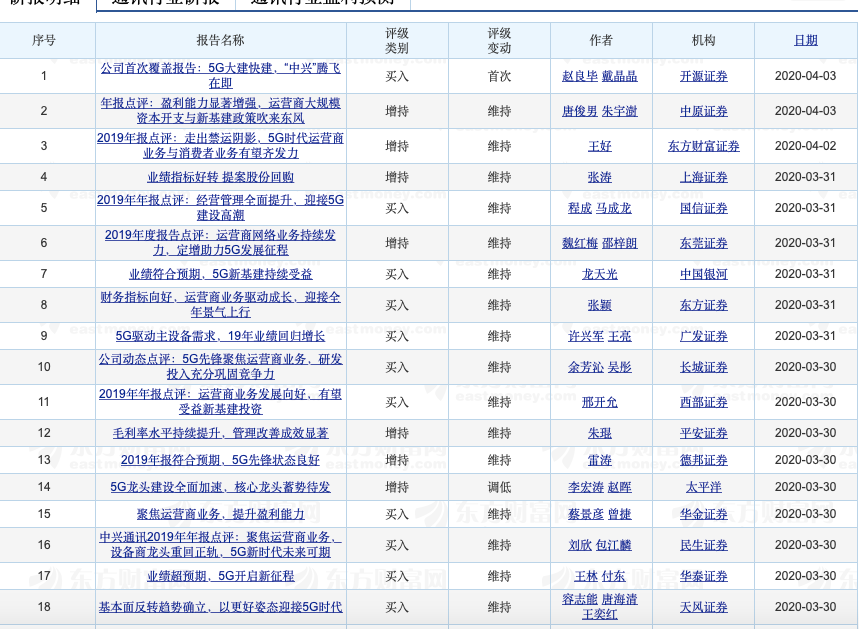The width and height of the screenshot is (859, 629).
Task: Open author link 雷涛
Action: click(x=599, y=460)
